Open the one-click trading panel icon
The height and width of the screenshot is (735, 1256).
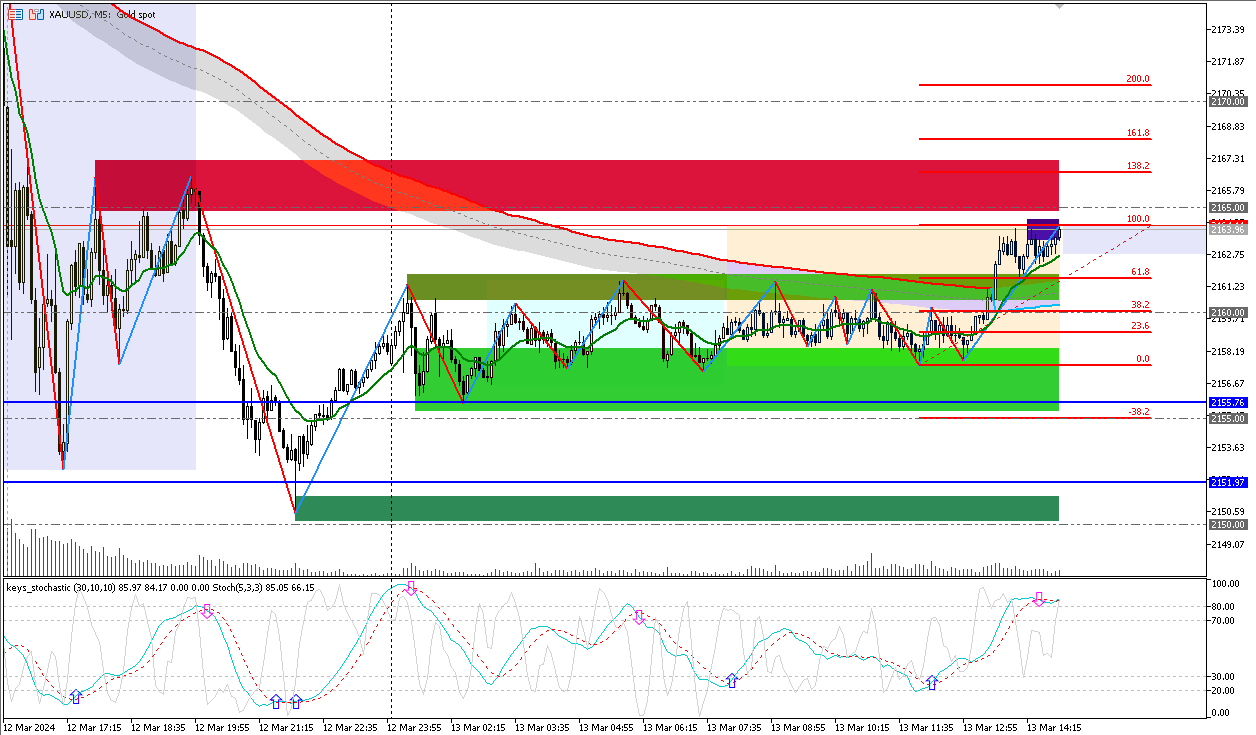[x=15, y=14]
